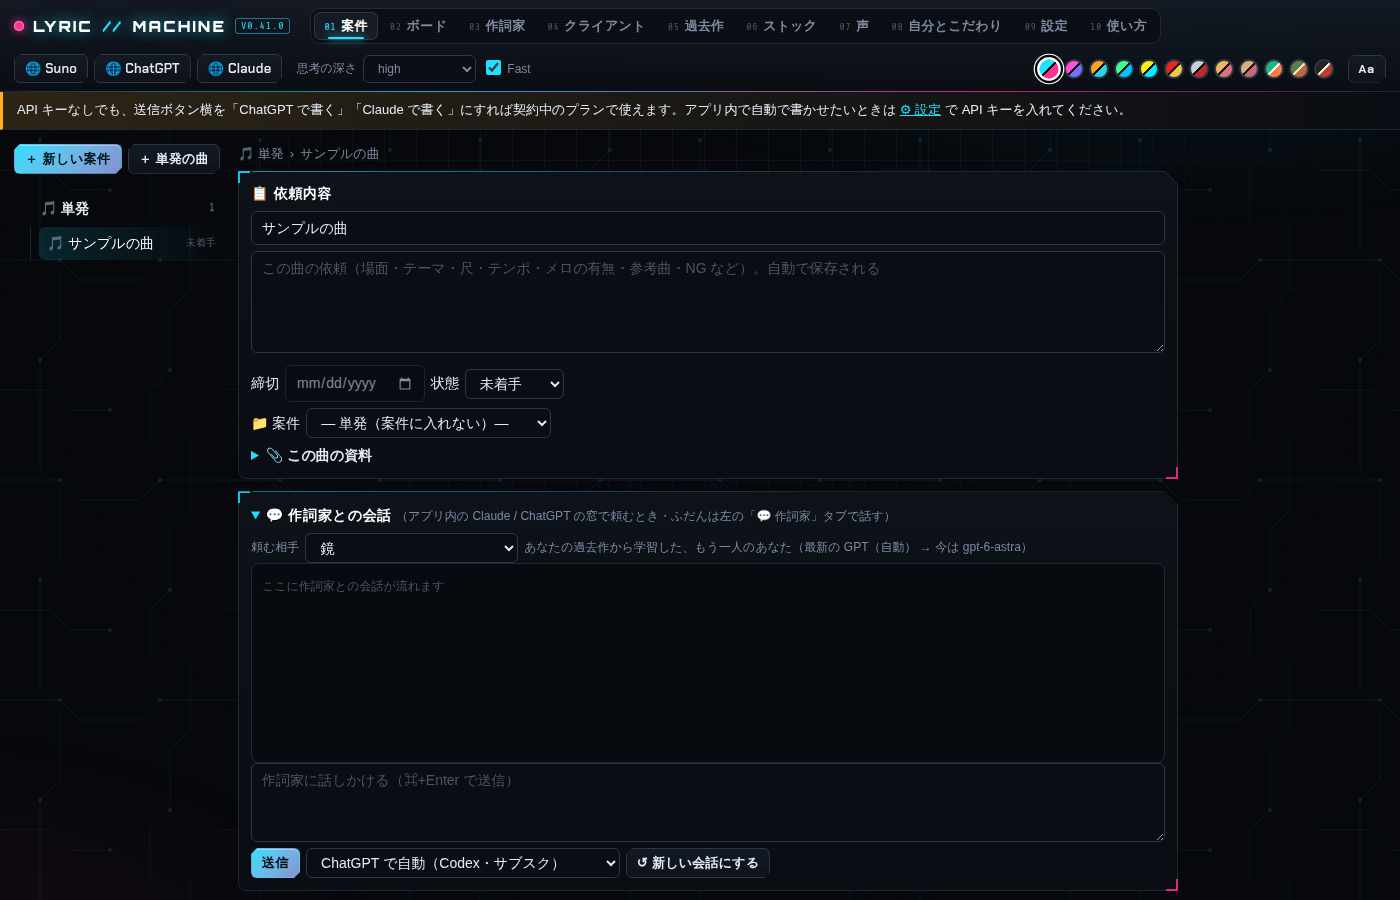Switch to the 04 クライアント tab
1400x900 pixels.
pos(596,26)
